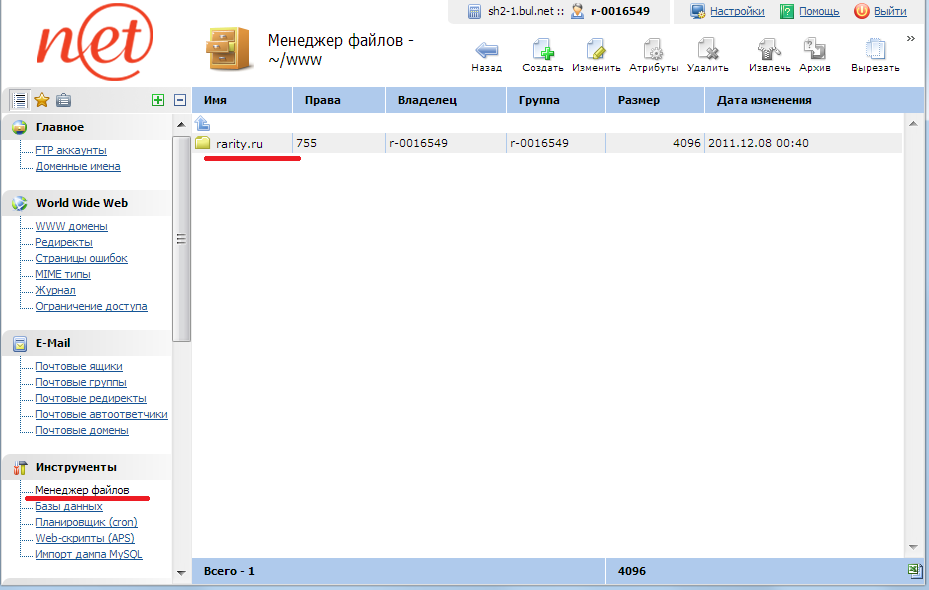Click the Удалить delete icon

click(707, 50)
